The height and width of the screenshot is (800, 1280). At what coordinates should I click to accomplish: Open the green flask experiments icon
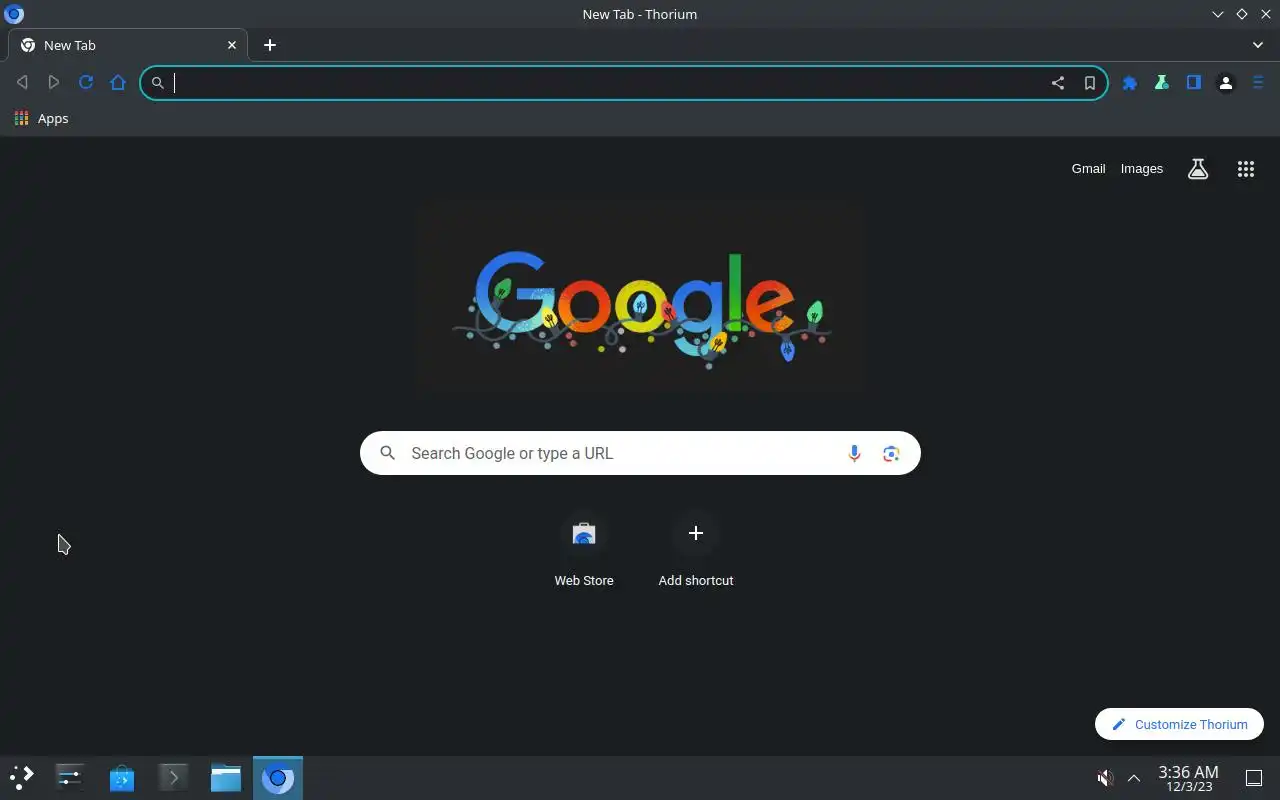(x=1162, y=83)
